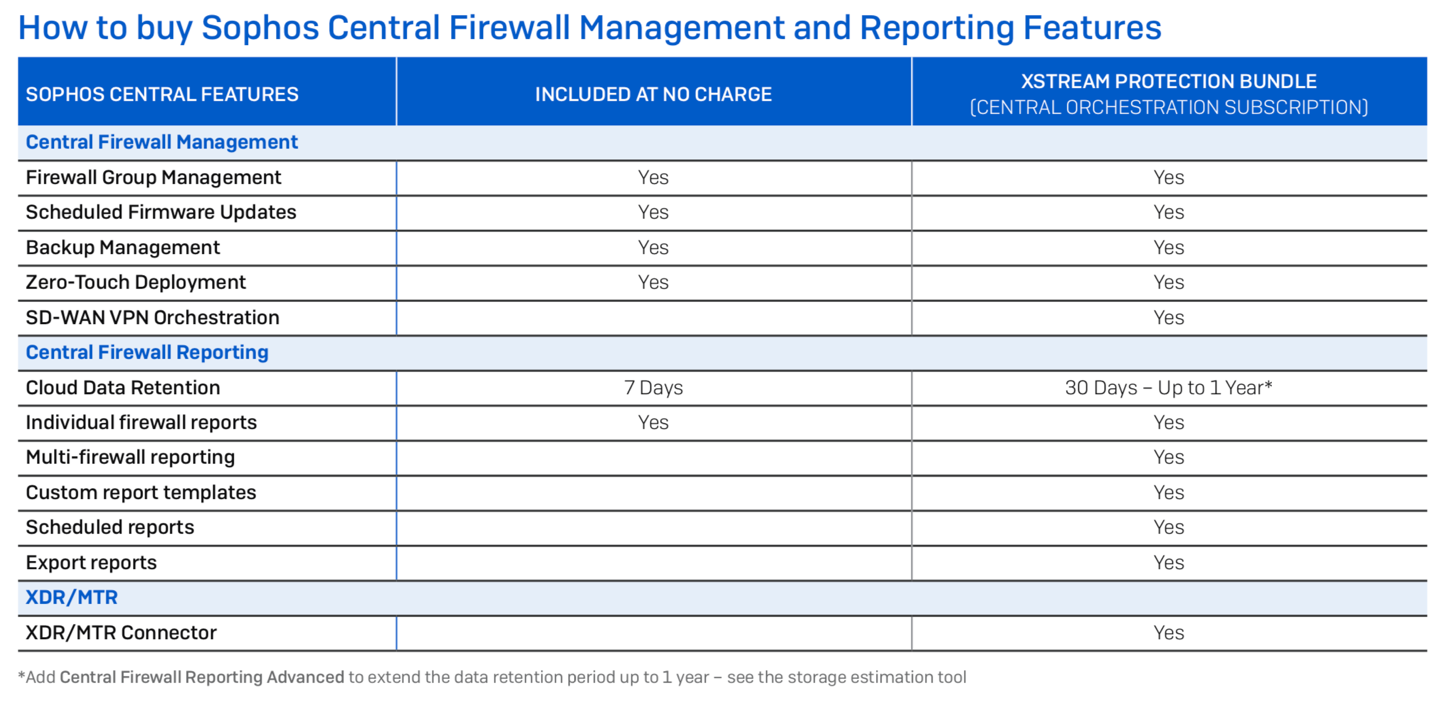Viewport: 1432px width, 704px height.
Task: Click the 'Firewall Group Management' row label
Action: [154, 177]
